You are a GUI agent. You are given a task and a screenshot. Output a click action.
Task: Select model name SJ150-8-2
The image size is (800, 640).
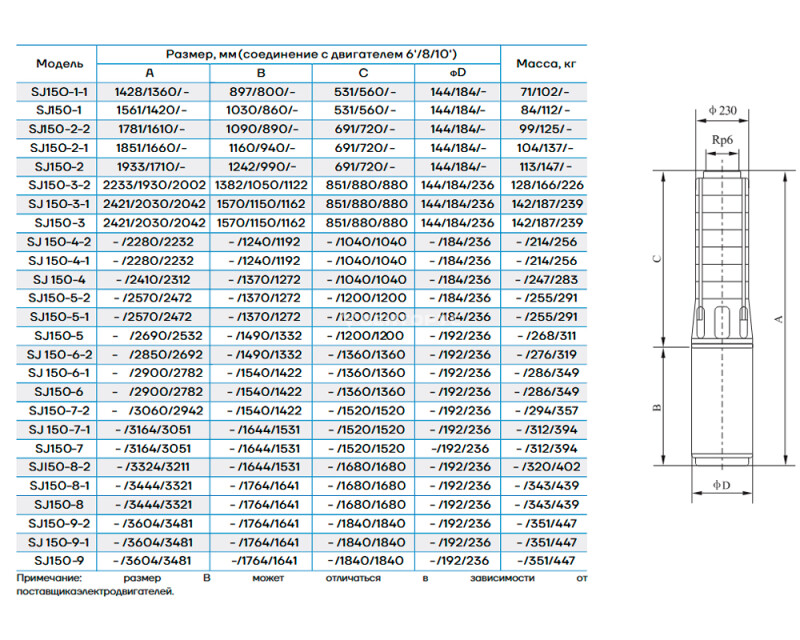tap(59, 467)
